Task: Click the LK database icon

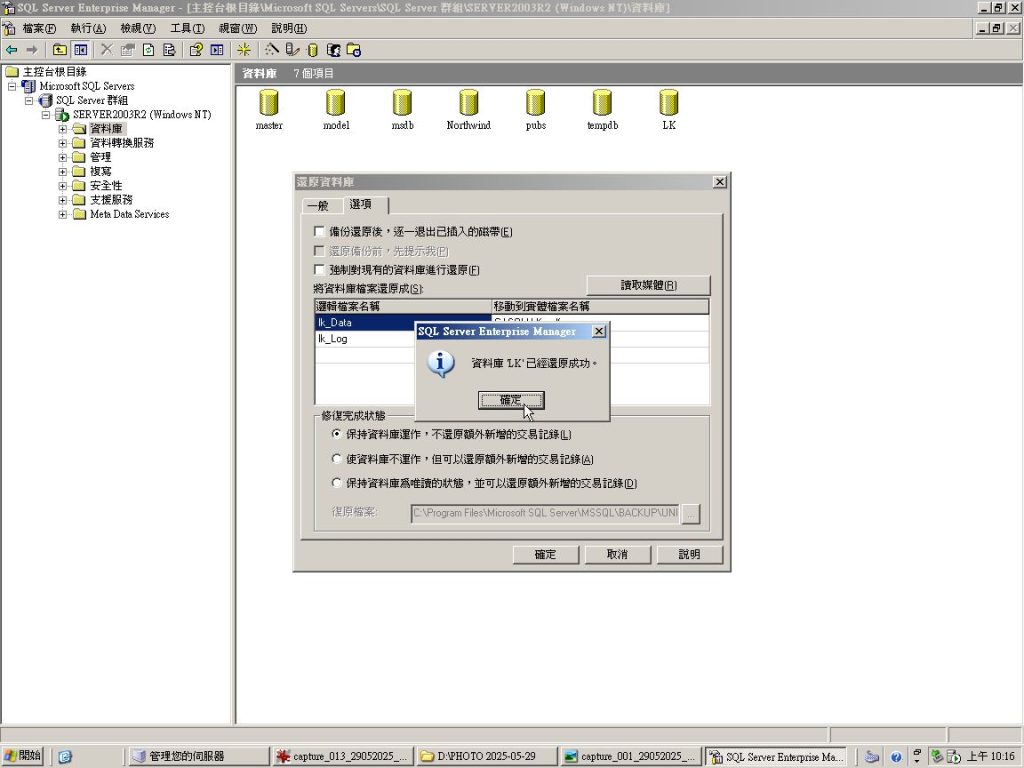Action: click(669, 104)
